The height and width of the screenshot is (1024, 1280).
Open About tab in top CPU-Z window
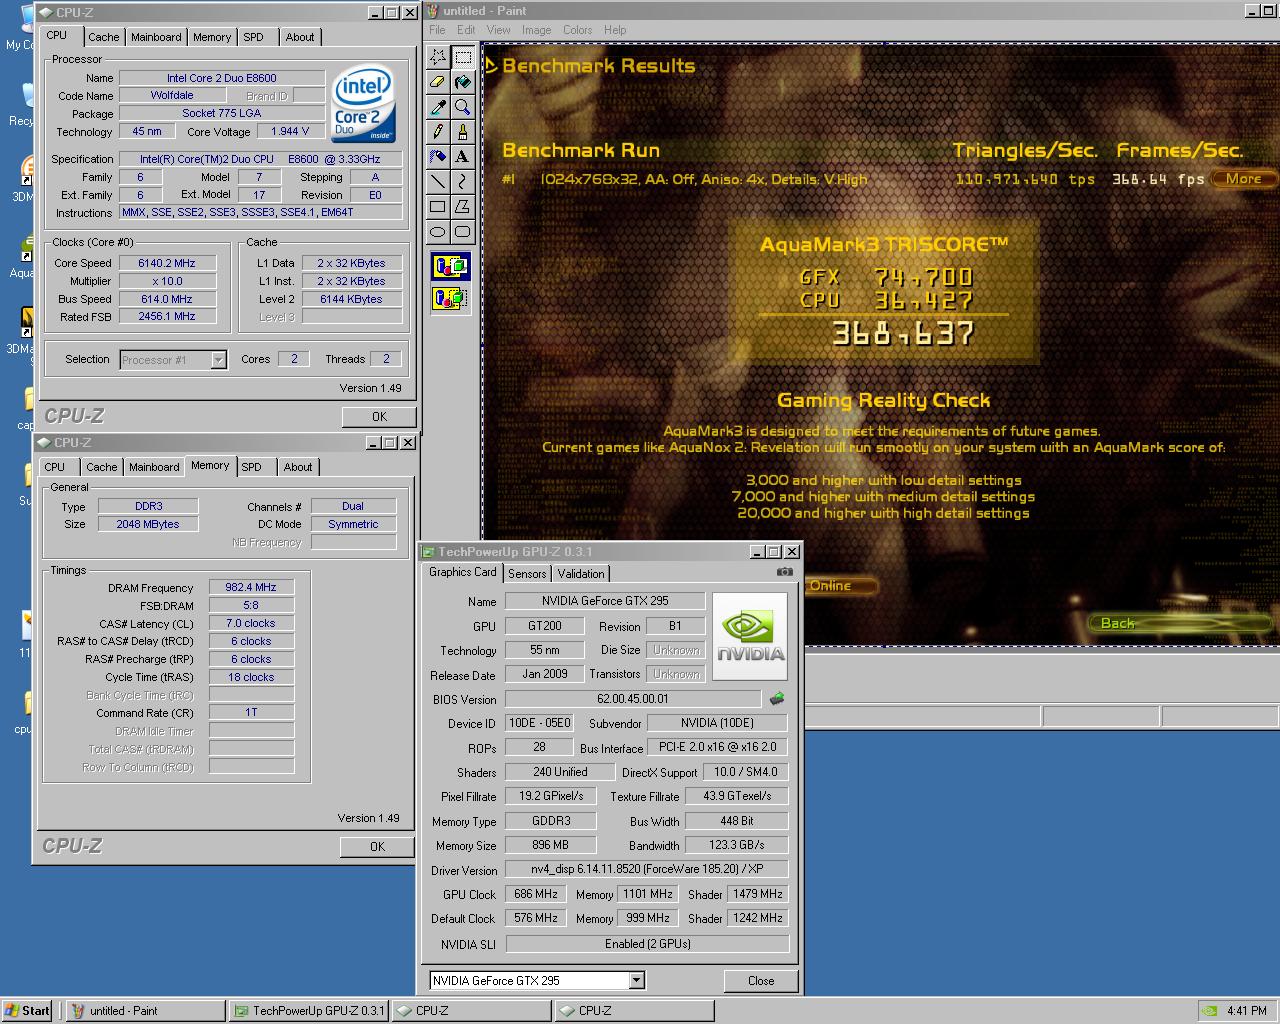tap(300, 37)
